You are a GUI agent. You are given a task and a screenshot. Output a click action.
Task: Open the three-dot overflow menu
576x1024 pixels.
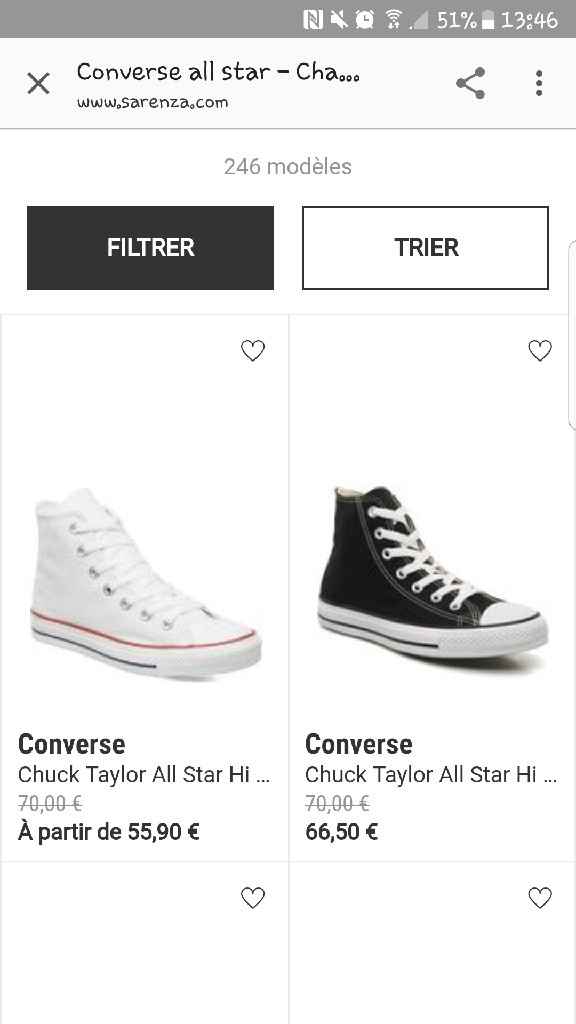540,84
